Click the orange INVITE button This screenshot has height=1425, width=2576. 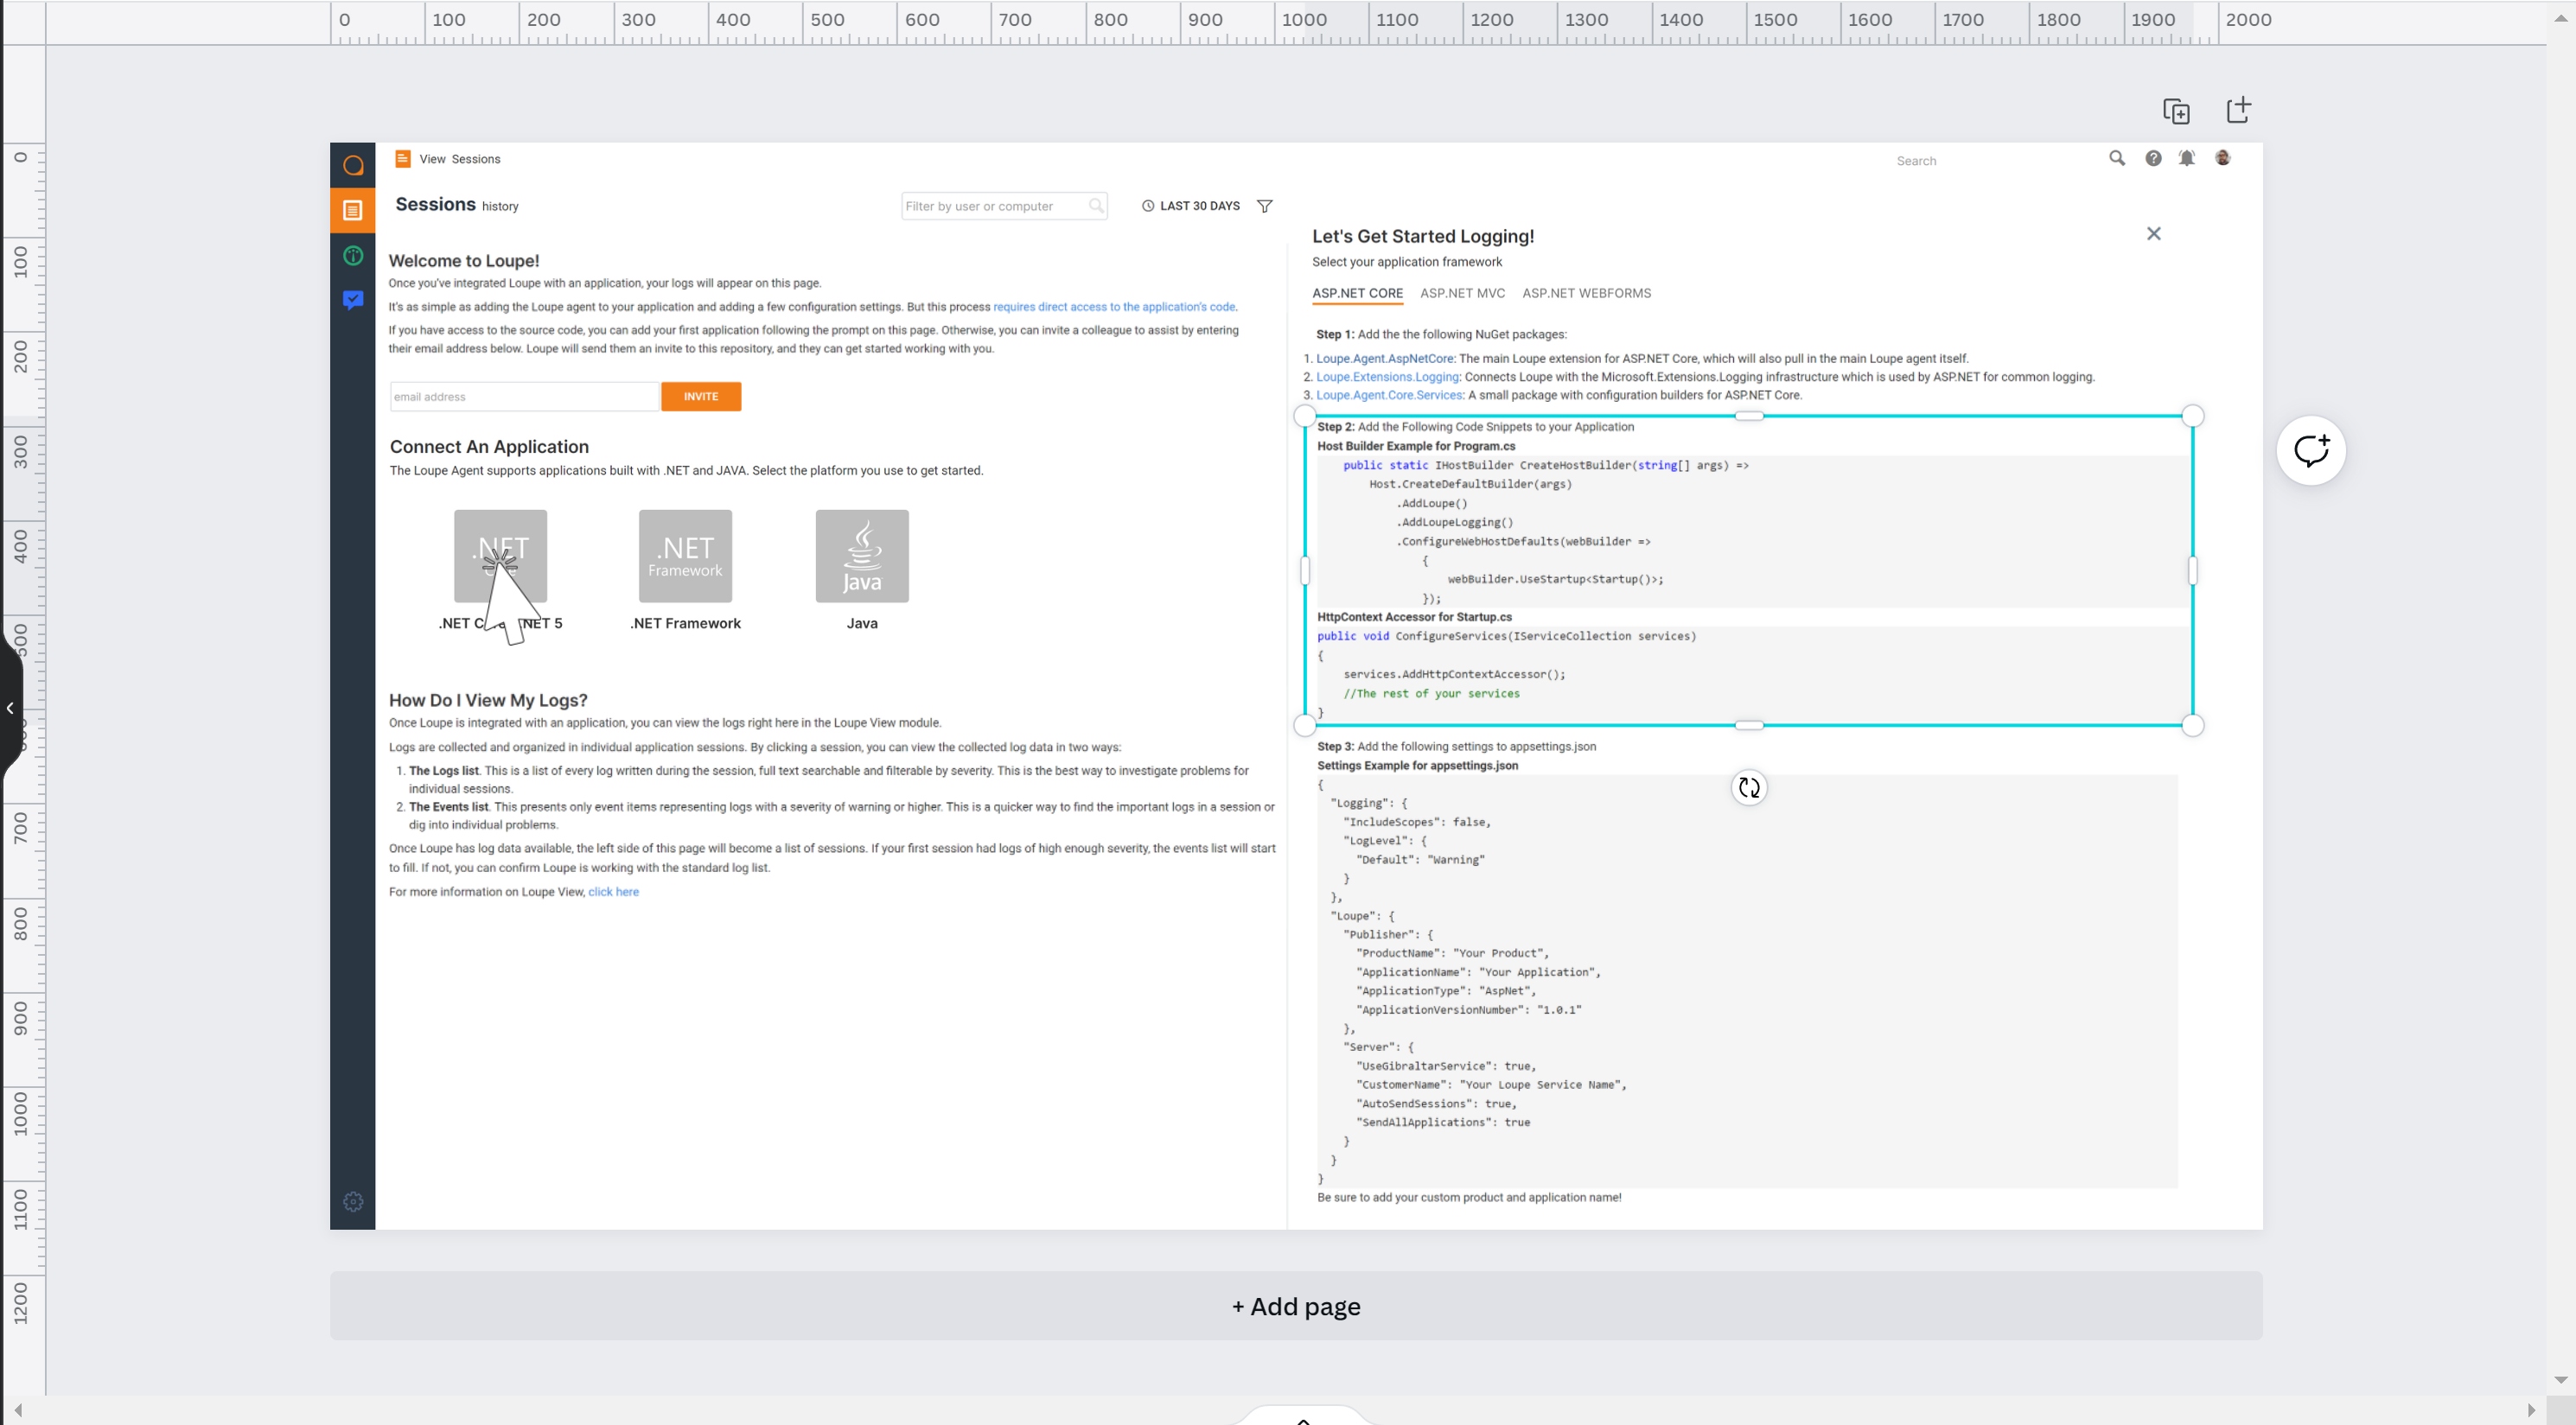(701, 397)
